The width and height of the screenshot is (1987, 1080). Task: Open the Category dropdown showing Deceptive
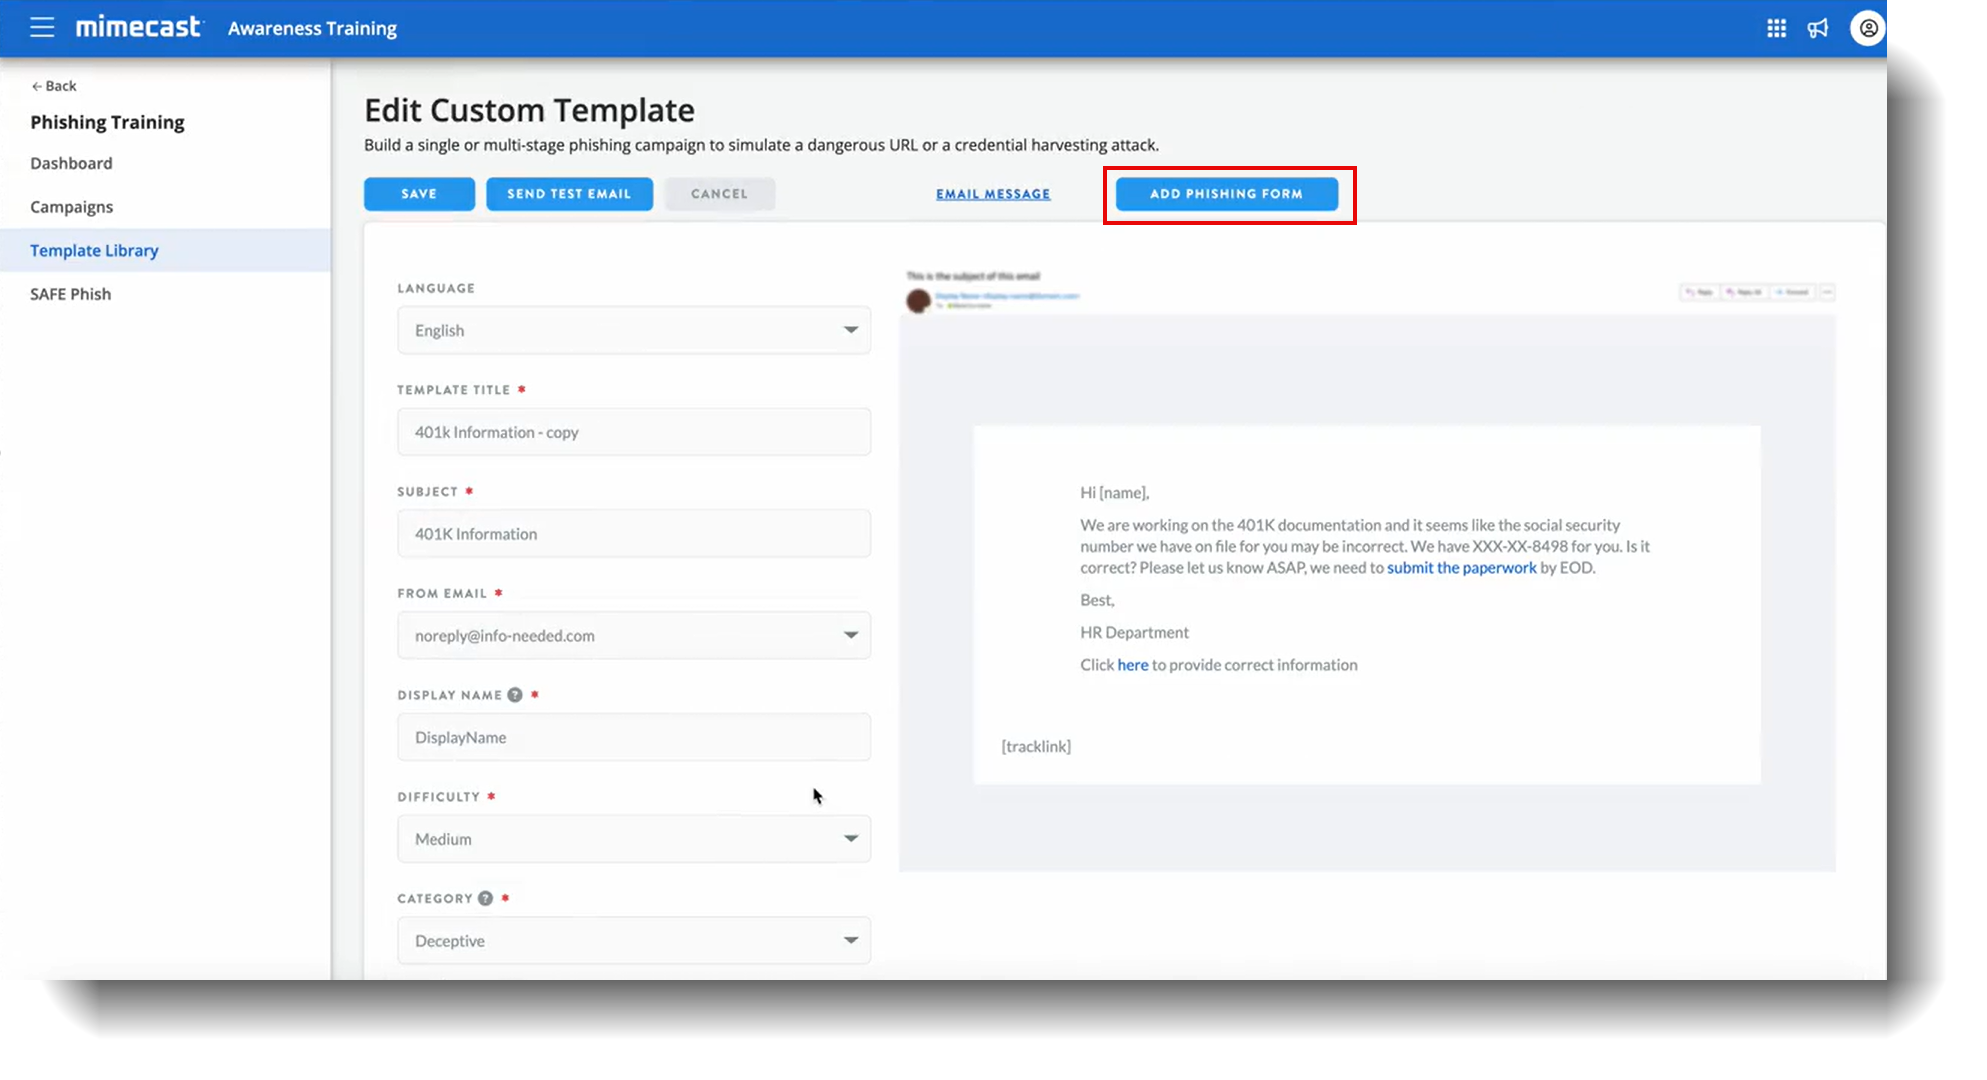(634, 941)
